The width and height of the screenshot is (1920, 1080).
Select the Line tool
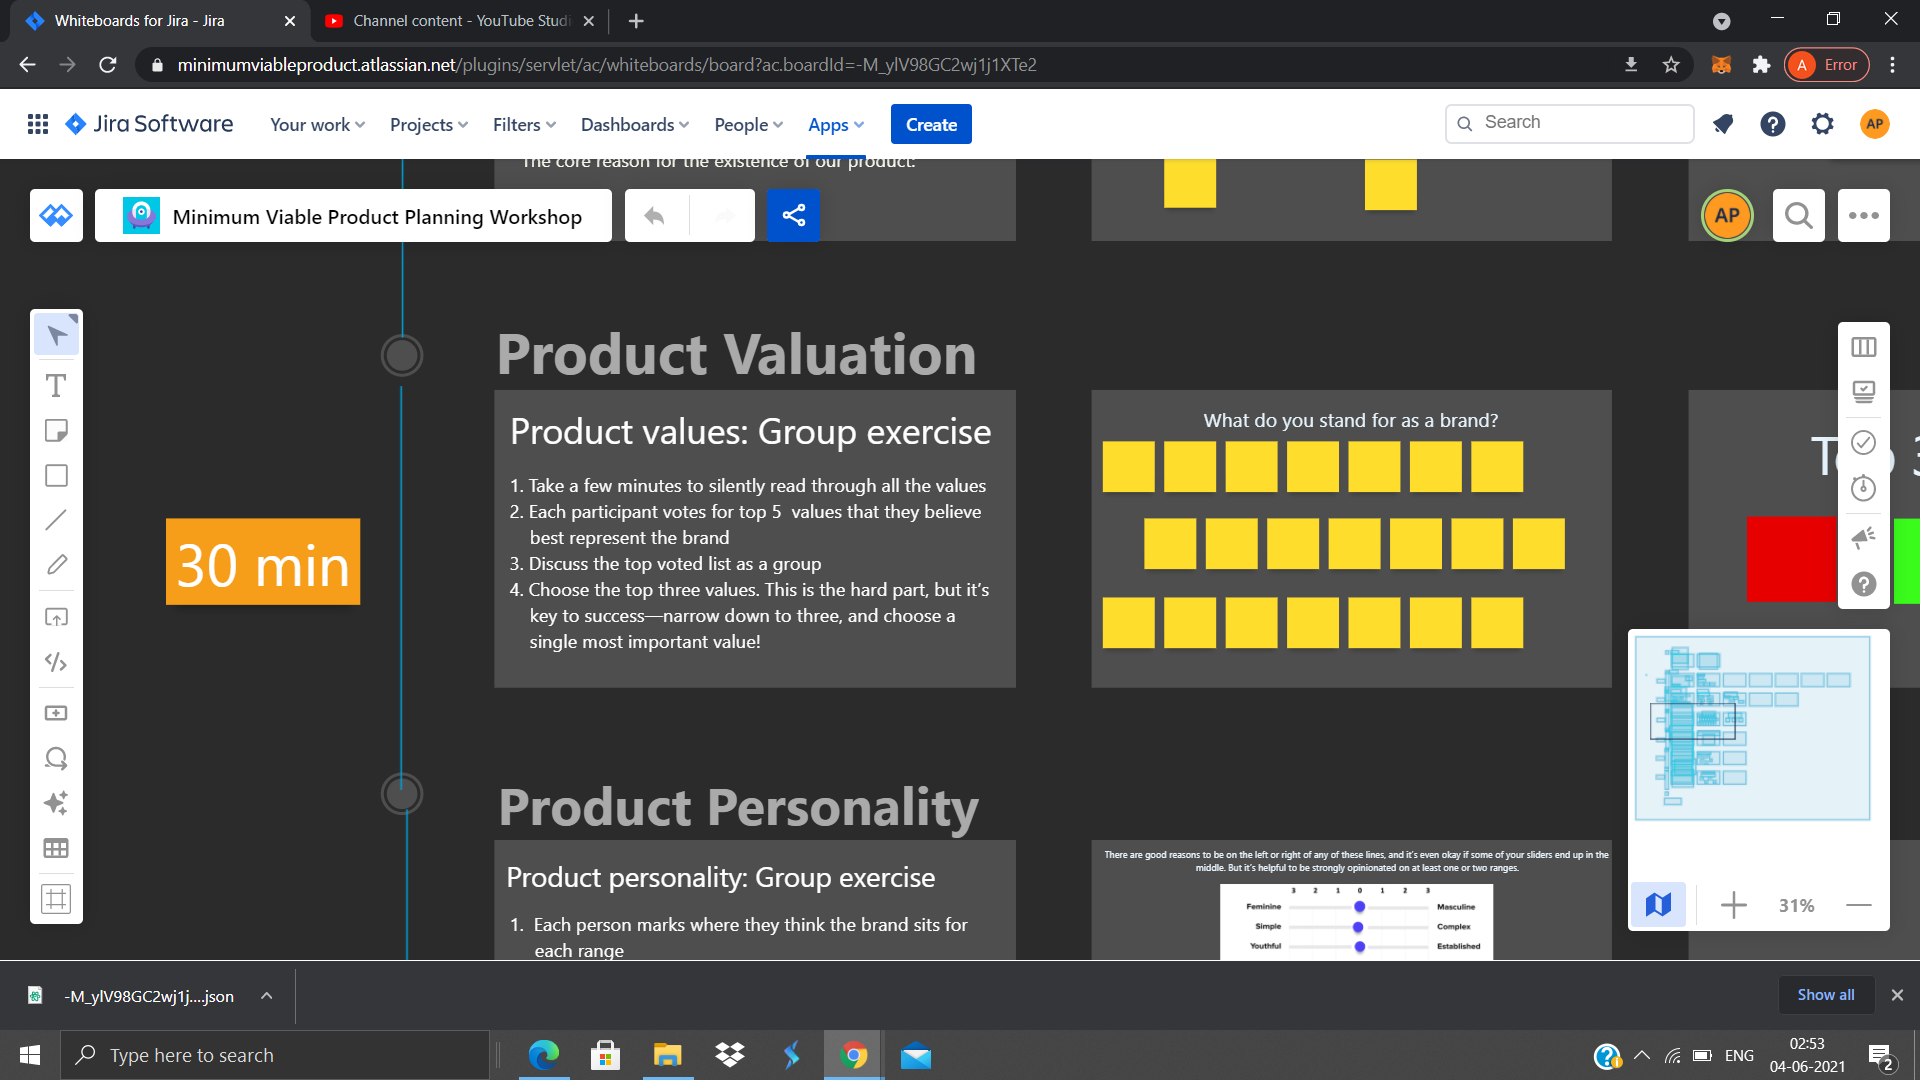56,520
